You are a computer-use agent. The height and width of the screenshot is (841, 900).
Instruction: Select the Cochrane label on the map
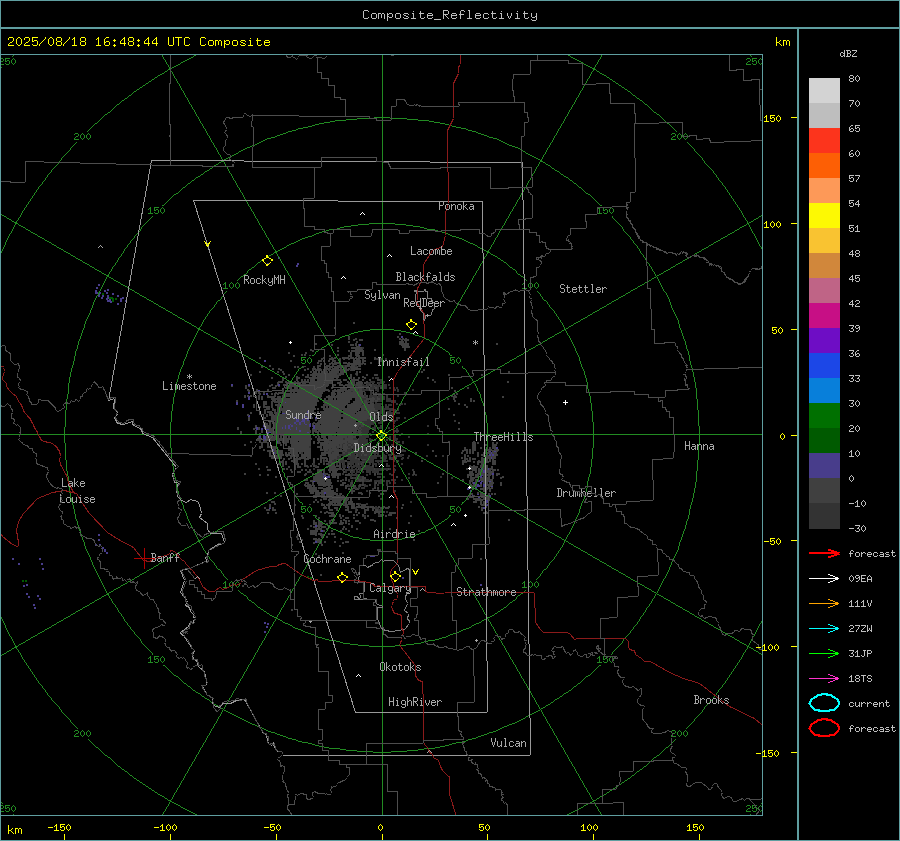click(327, 559)
